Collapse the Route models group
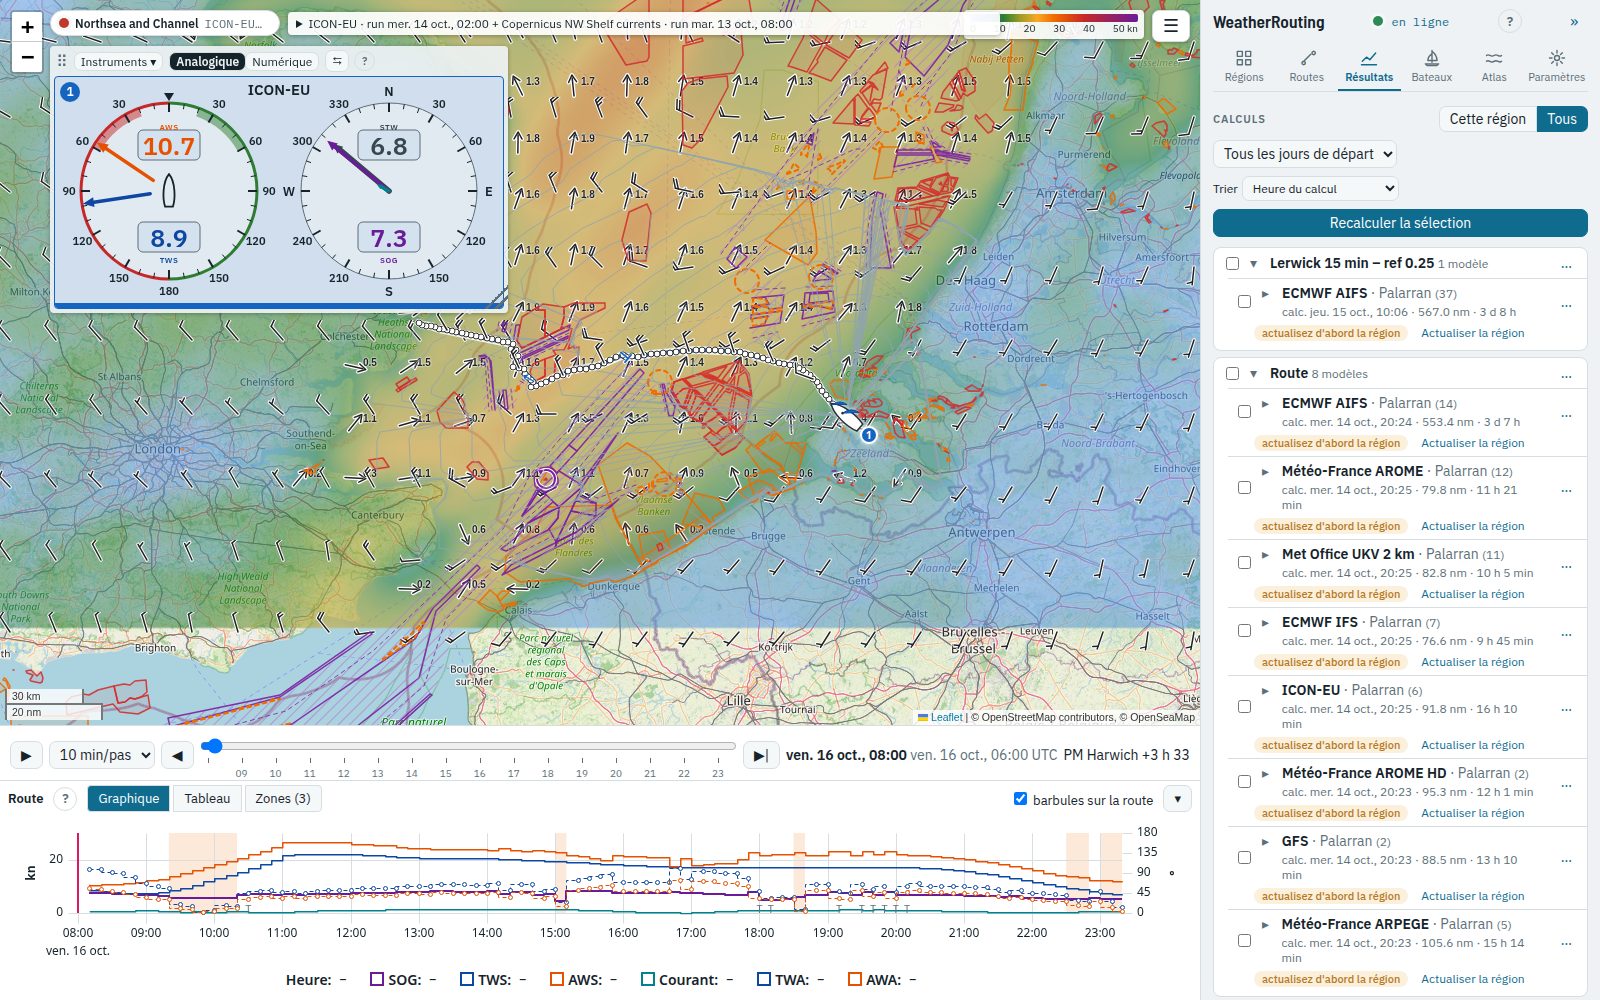1600x1000 pixels. (x=1253, y=374)
